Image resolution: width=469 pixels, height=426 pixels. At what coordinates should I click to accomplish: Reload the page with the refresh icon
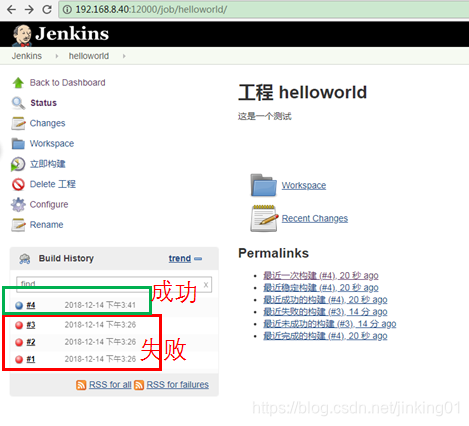(47, 9)
